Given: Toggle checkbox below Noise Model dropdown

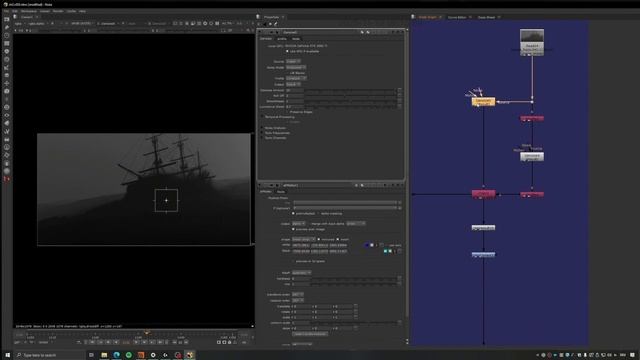Looking at the screenshot, I should (x=287, y=73).
